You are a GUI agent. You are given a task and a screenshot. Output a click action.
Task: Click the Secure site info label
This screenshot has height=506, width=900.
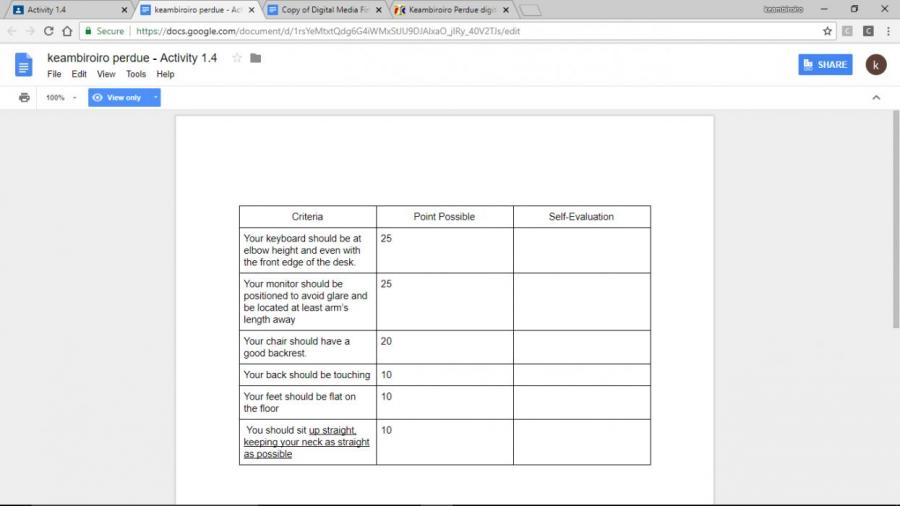click(x=104, y=31)
